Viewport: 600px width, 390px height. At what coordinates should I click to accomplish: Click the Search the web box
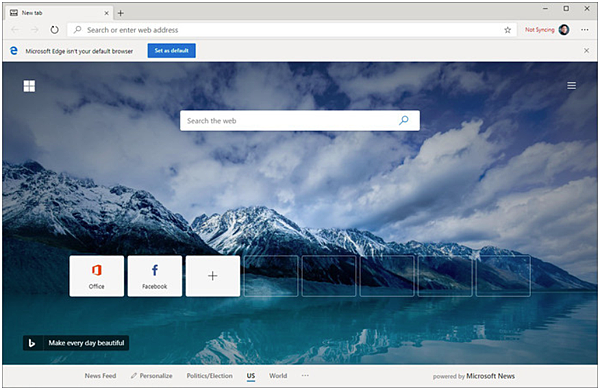[300, 121]
